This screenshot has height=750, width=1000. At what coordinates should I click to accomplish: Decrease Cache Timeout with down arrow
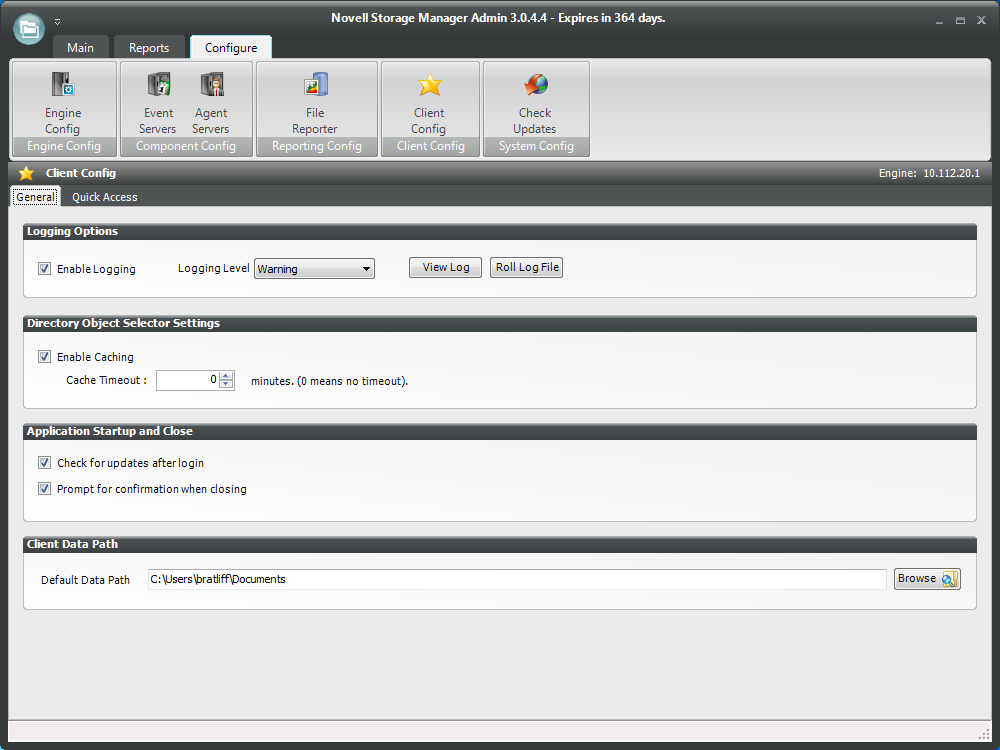click(226, 385)
